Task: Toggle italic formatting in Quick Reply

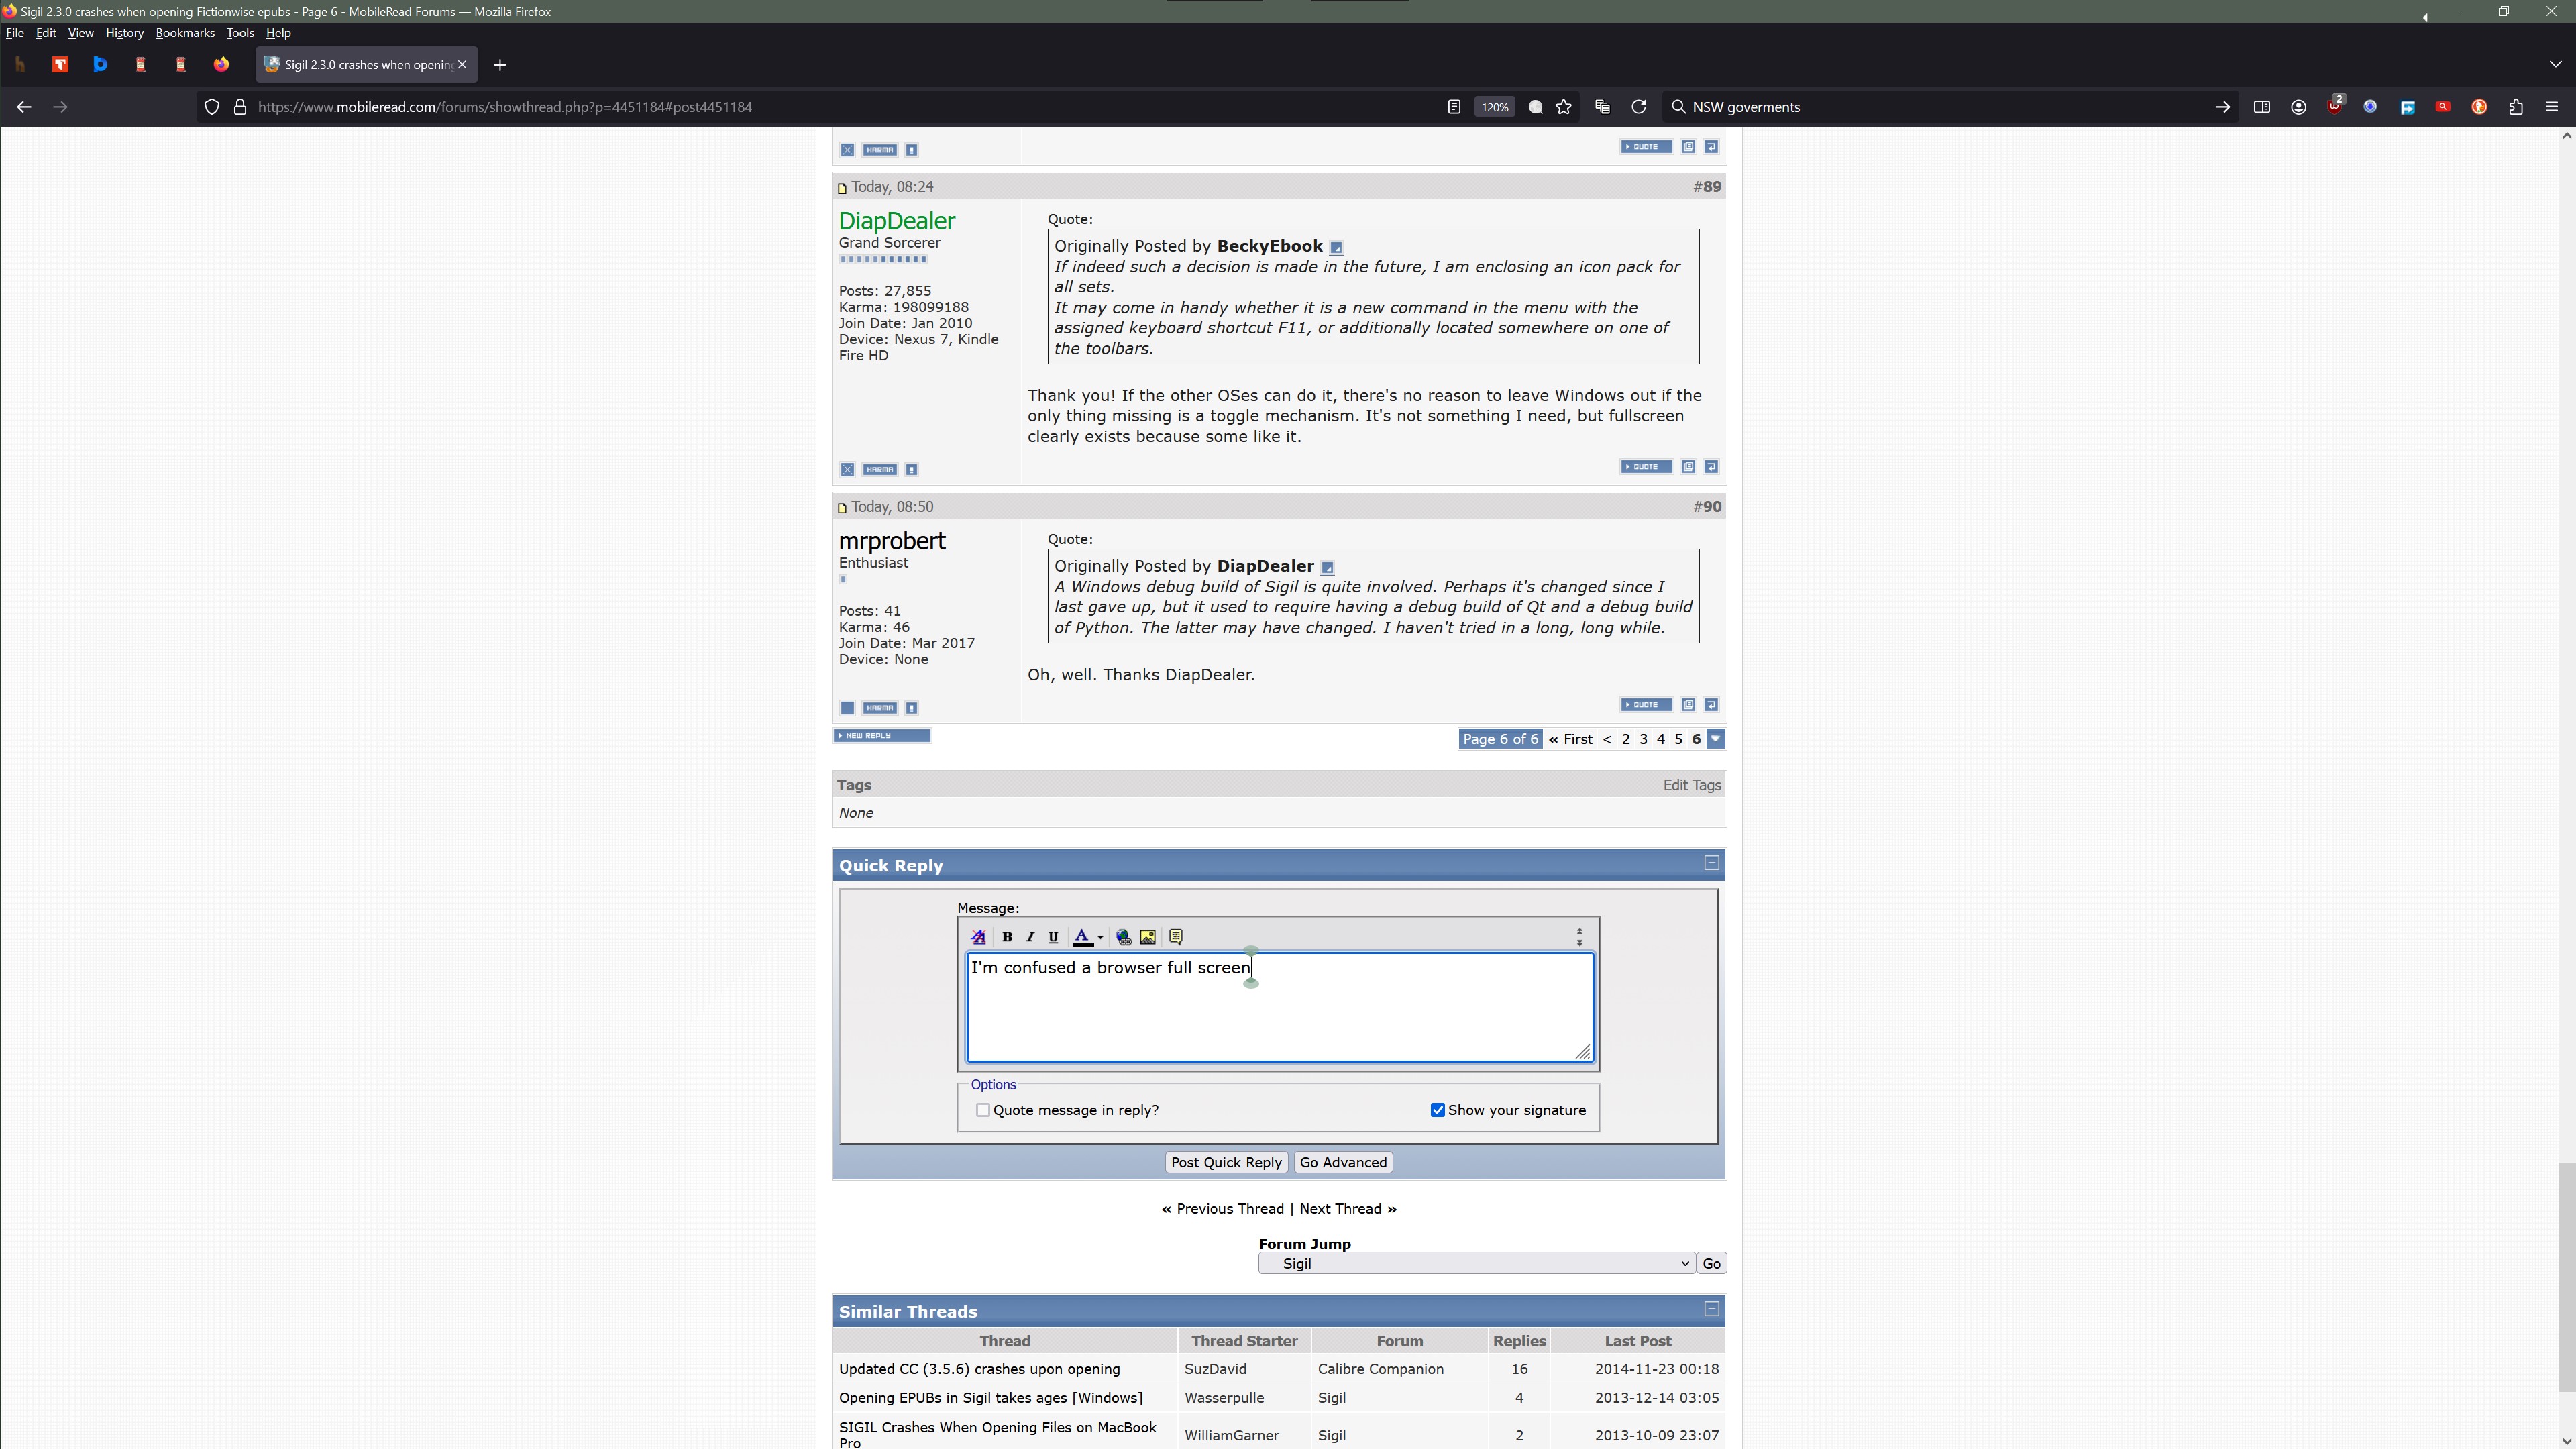Action: point(1030,937)
